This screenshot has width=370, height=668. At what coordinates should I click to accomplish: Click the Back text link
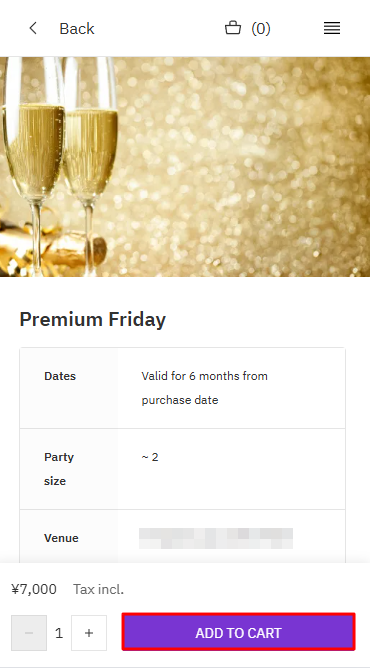tap(77, 29)
